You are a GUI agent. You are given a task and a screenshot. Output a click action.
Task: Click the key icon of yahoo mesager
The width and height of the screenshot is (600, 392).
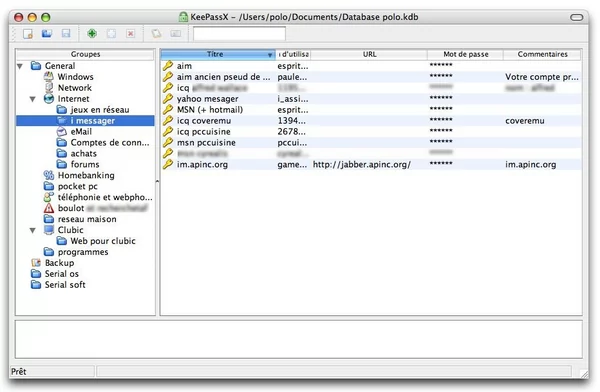tap(168, 99)
